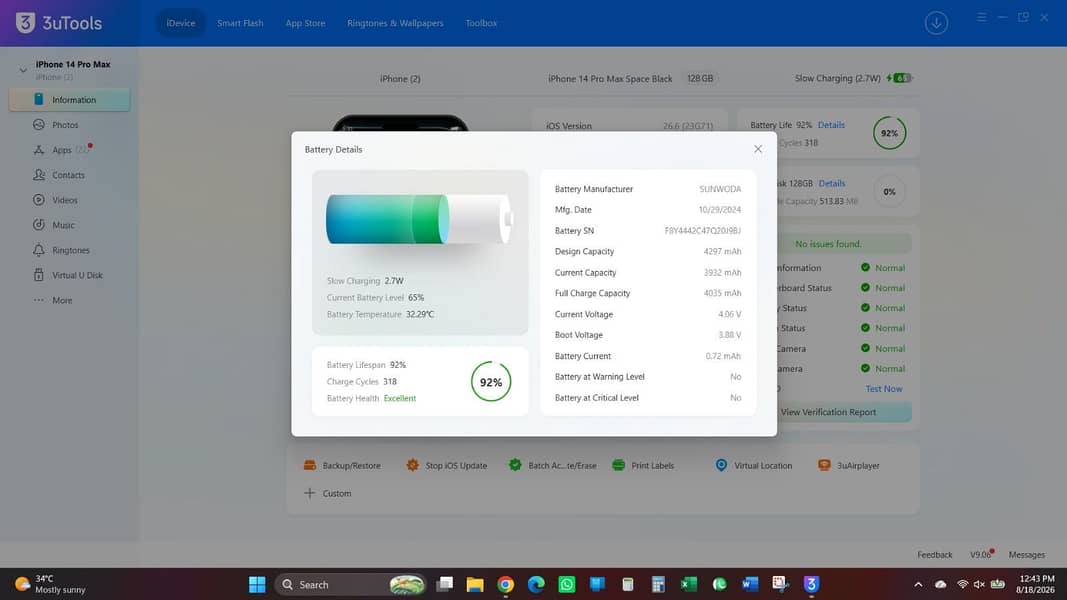1067x600 pixels.
Task: Open File Explorer from taskbar
Action: pos(475,584)
